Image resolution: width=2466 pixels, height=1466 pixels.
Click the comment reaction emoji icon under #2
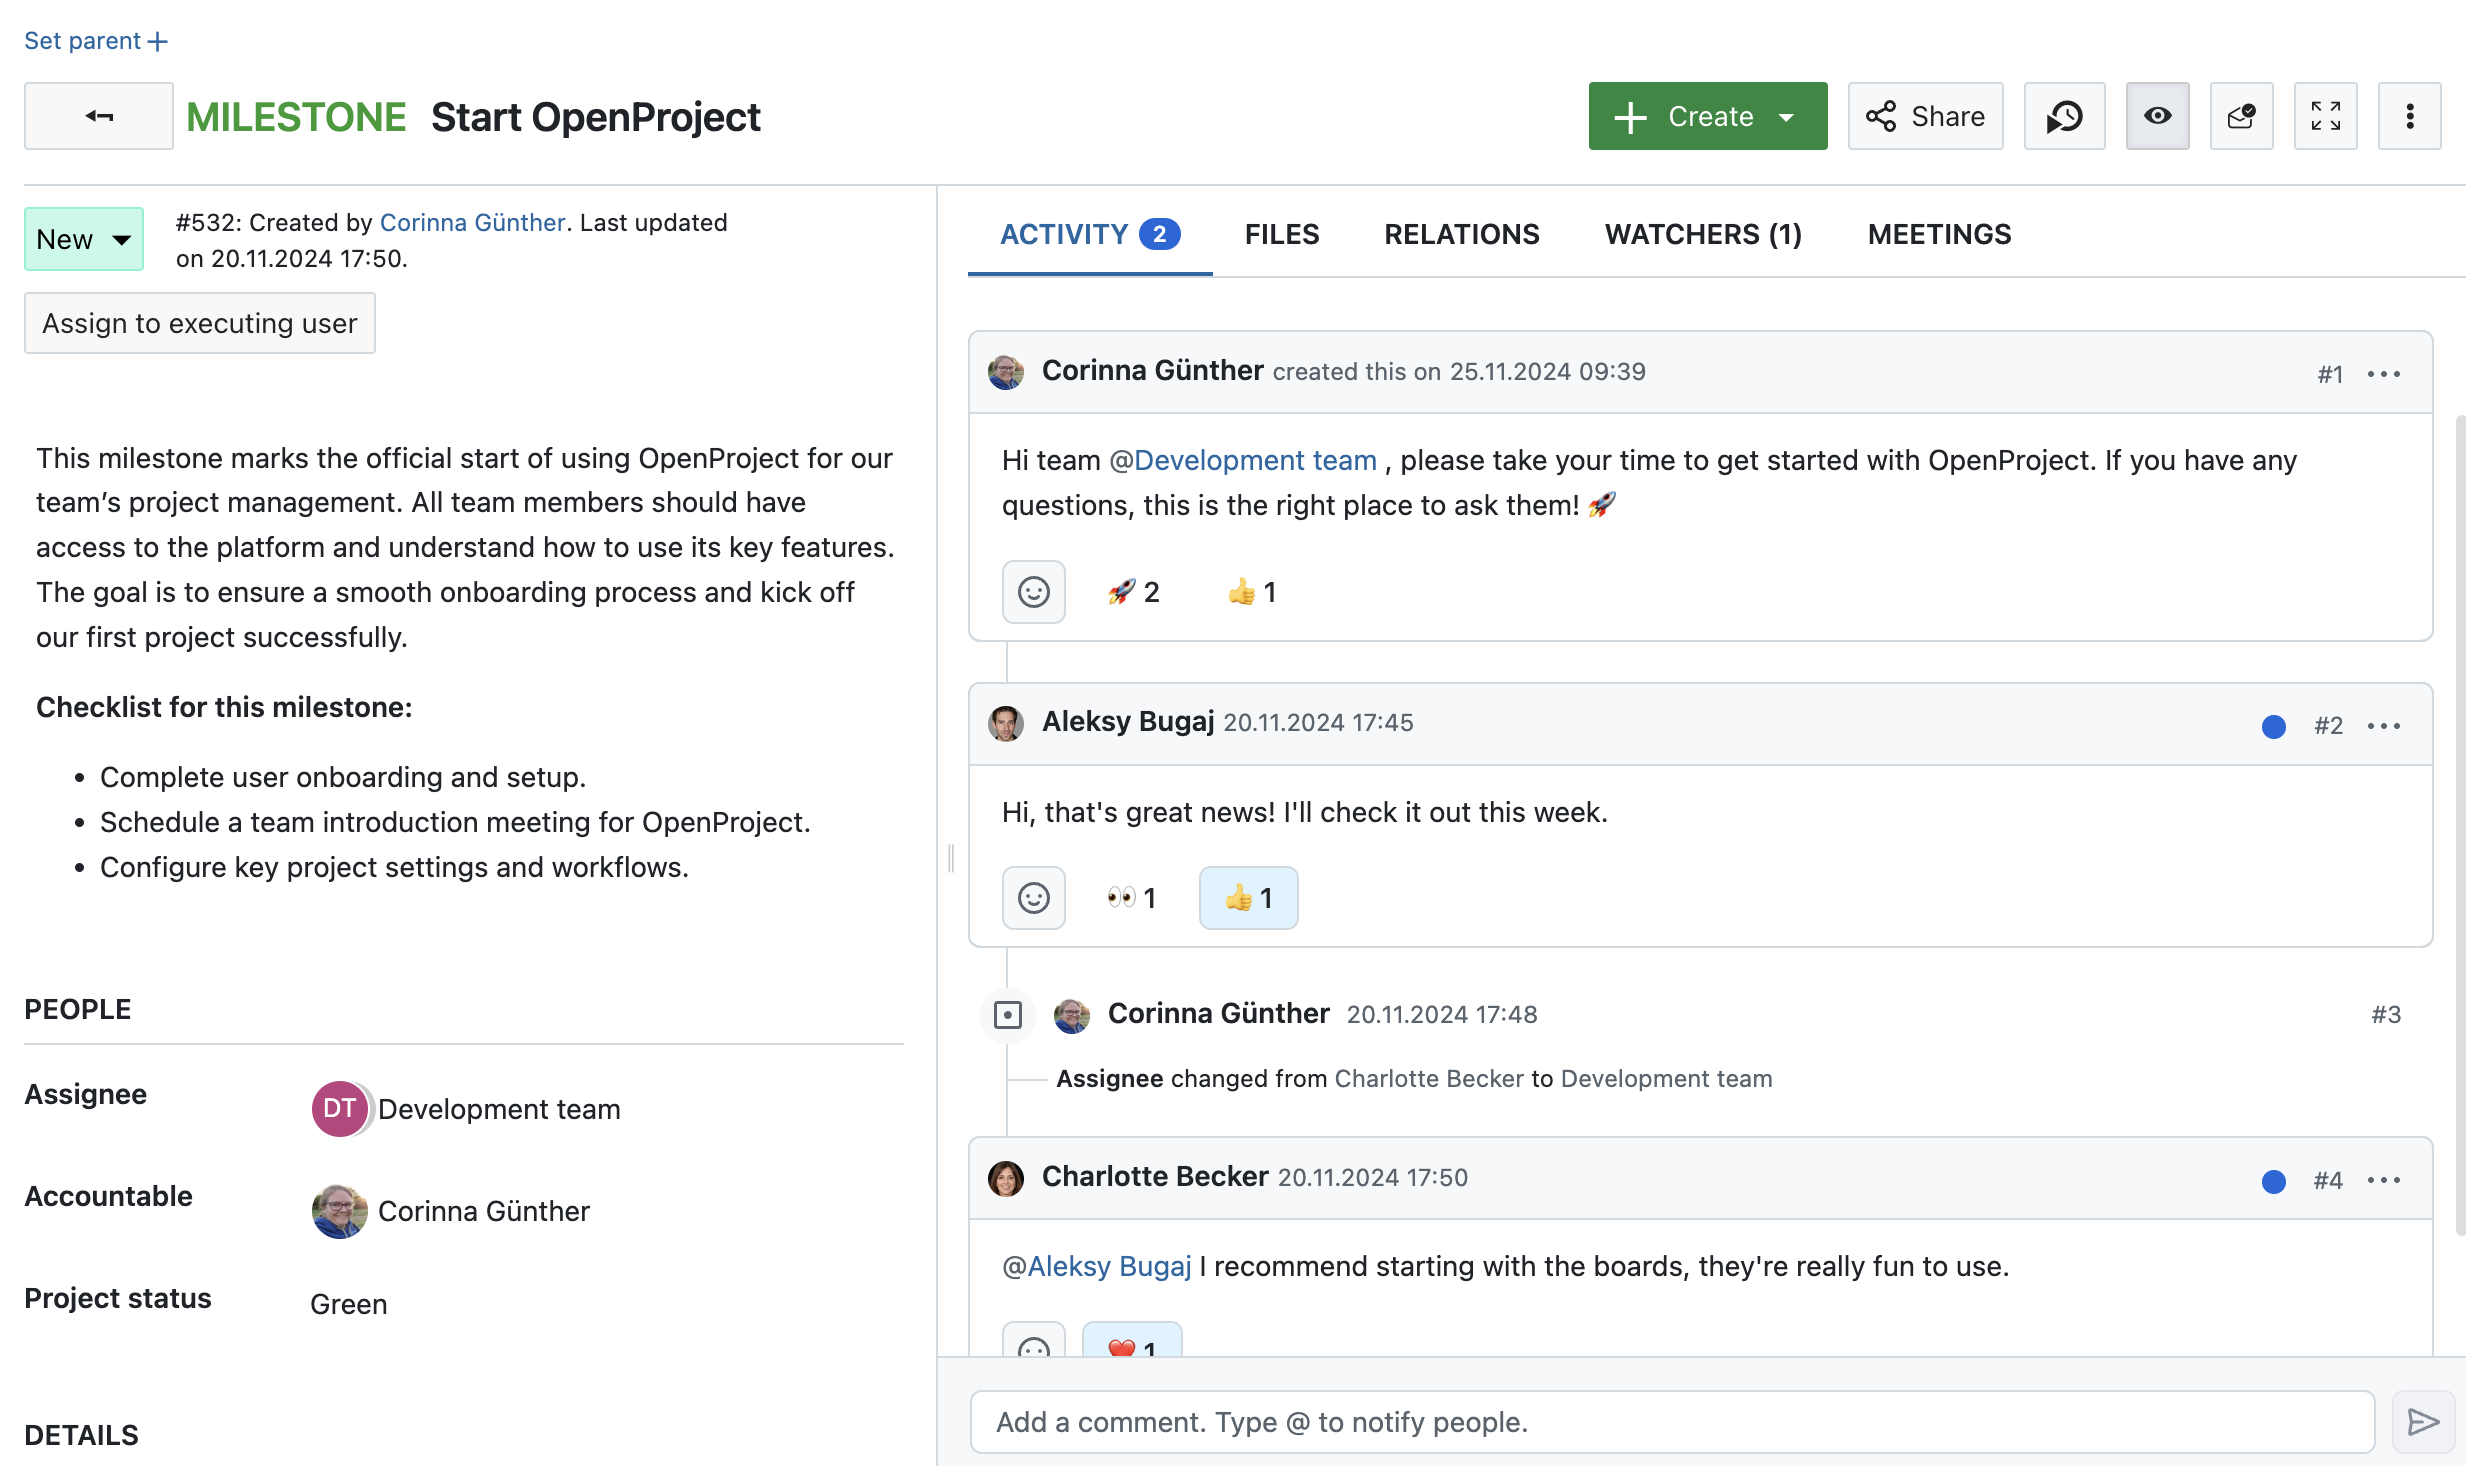coord(1031,895)
